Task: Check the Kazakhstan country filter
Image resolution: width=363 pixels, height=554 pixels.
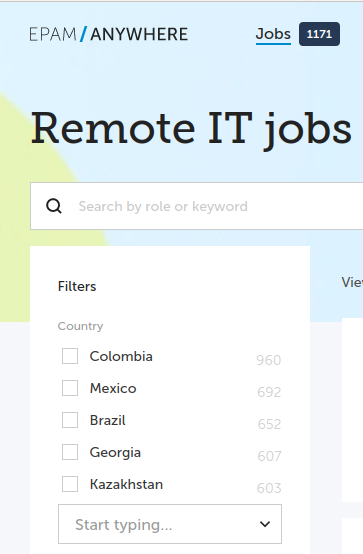Action: click(x=70, y=484)
